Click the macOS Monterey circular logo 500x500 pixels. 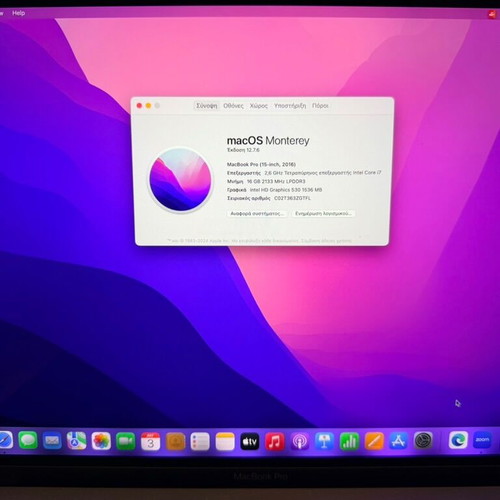coord(180,180)
